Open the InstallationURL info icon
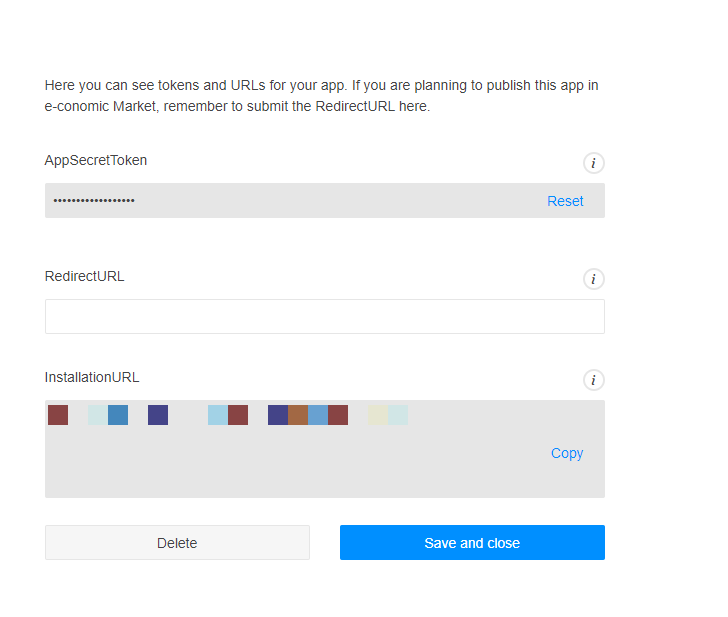The image size is (728, 617). pos(594,380)
